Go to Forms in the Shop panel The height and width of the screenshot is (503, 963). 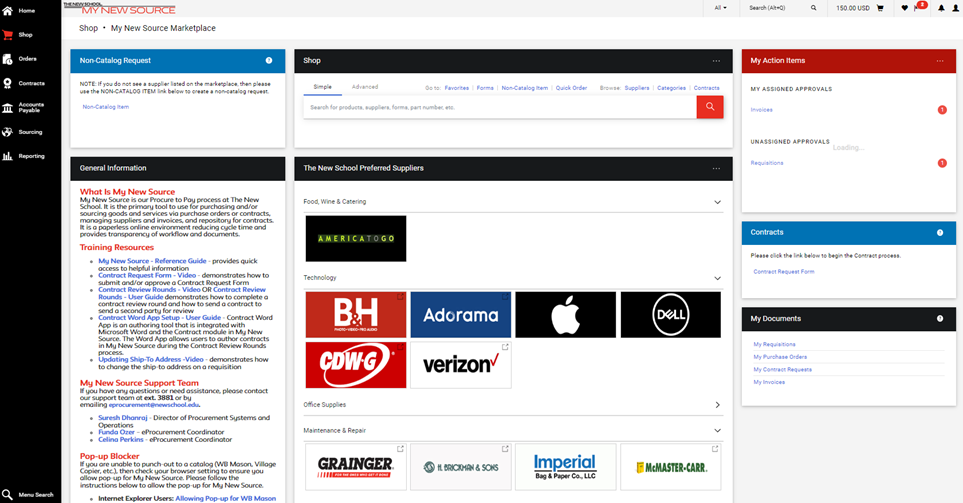[x=485, y=88]
